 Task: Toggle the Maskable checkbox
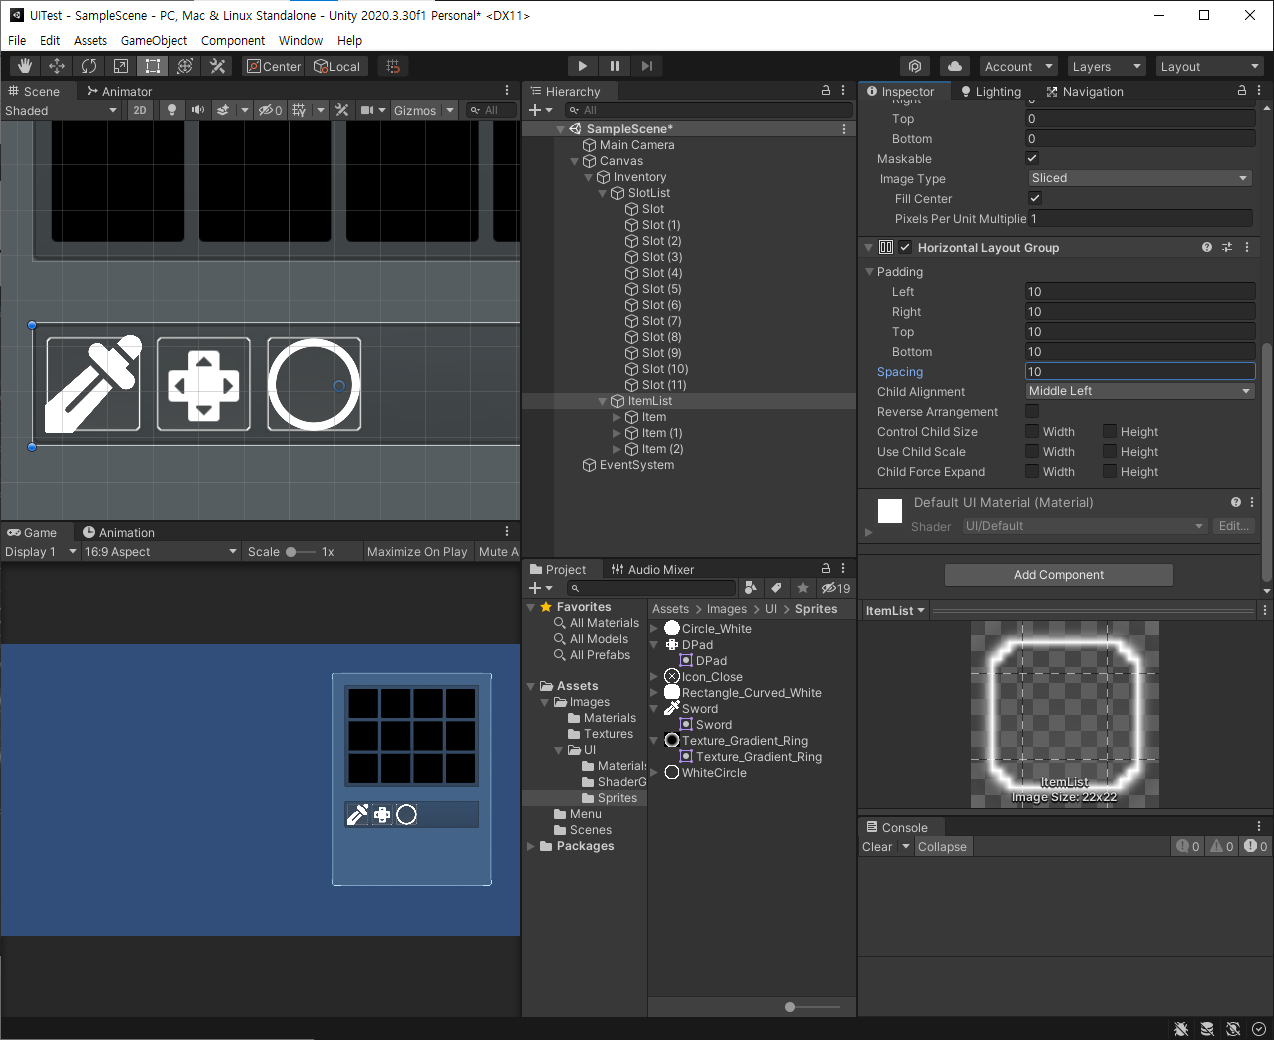click(x=1032, y=158)
